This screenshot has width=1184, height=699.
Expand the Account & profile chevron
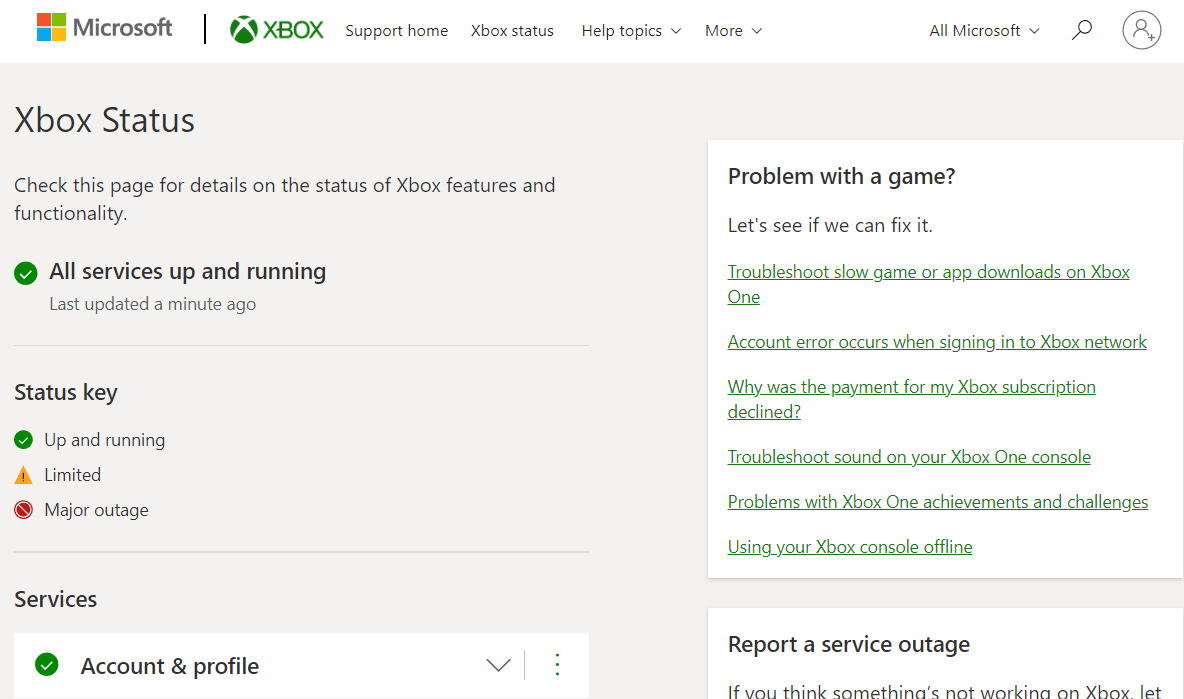(x=498, y=665)
